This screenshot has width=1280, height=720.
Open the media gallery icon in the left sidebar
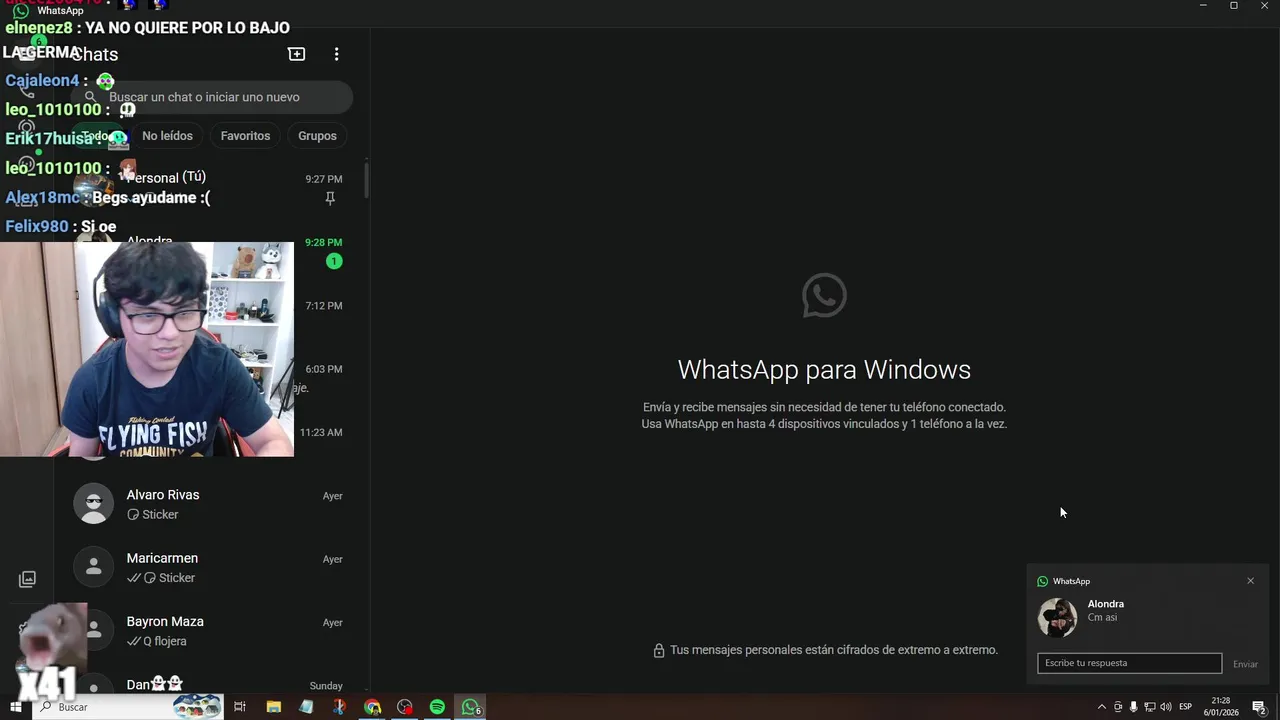point(28,579)
